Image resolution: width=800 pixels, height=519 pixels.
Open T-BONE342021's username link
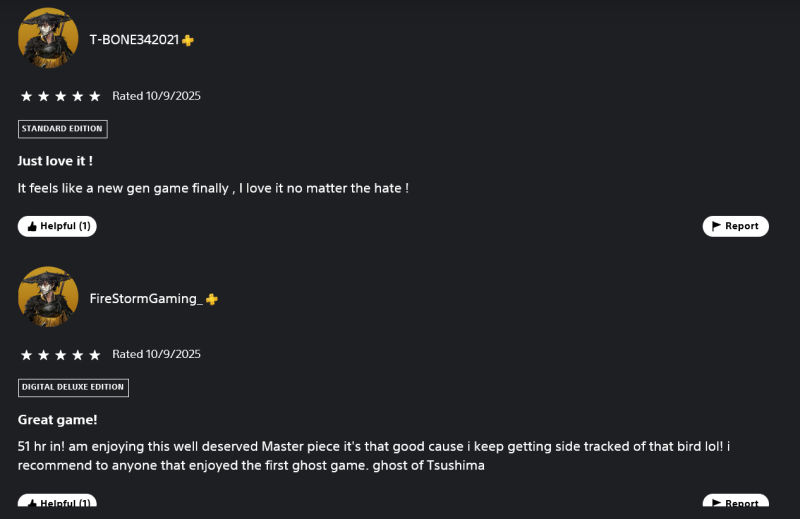click(133, 40)
